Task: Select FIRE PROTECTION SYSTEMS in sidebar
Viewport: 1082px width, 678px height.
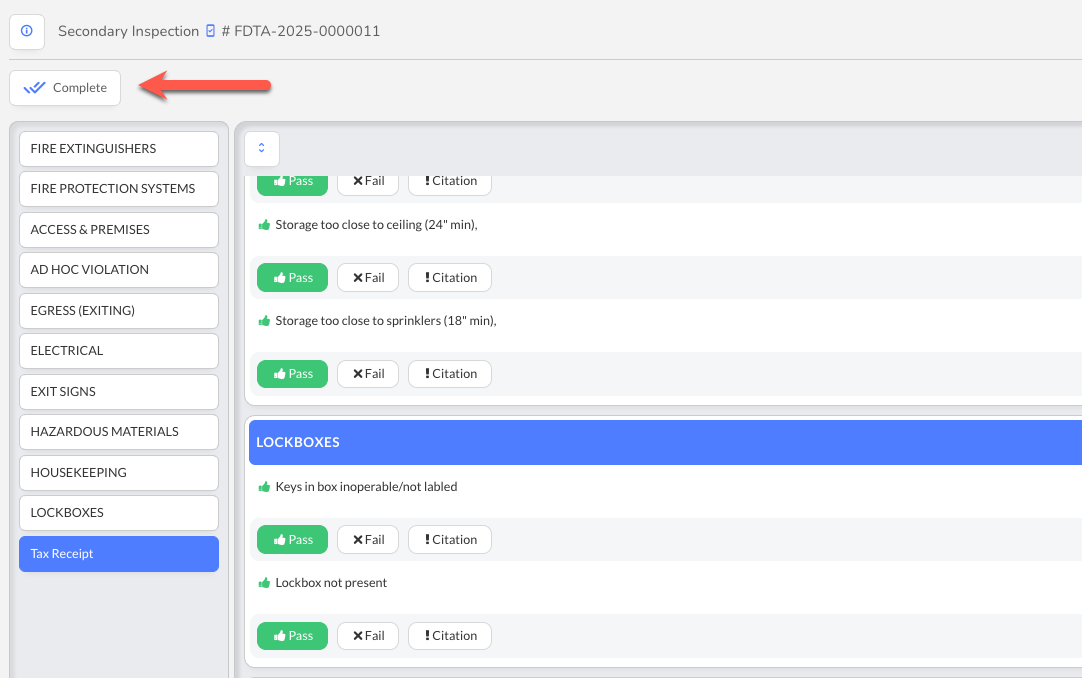Action: click(x=118, y=189)
